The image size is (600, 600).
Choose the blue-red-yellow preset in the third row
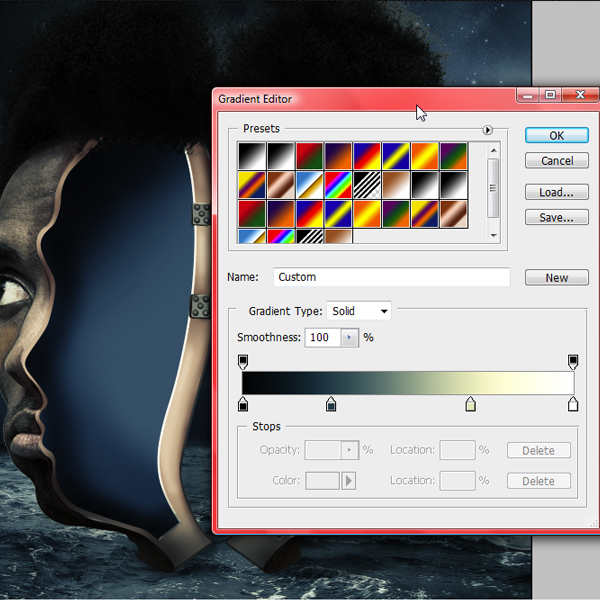(x=309, y=214)
